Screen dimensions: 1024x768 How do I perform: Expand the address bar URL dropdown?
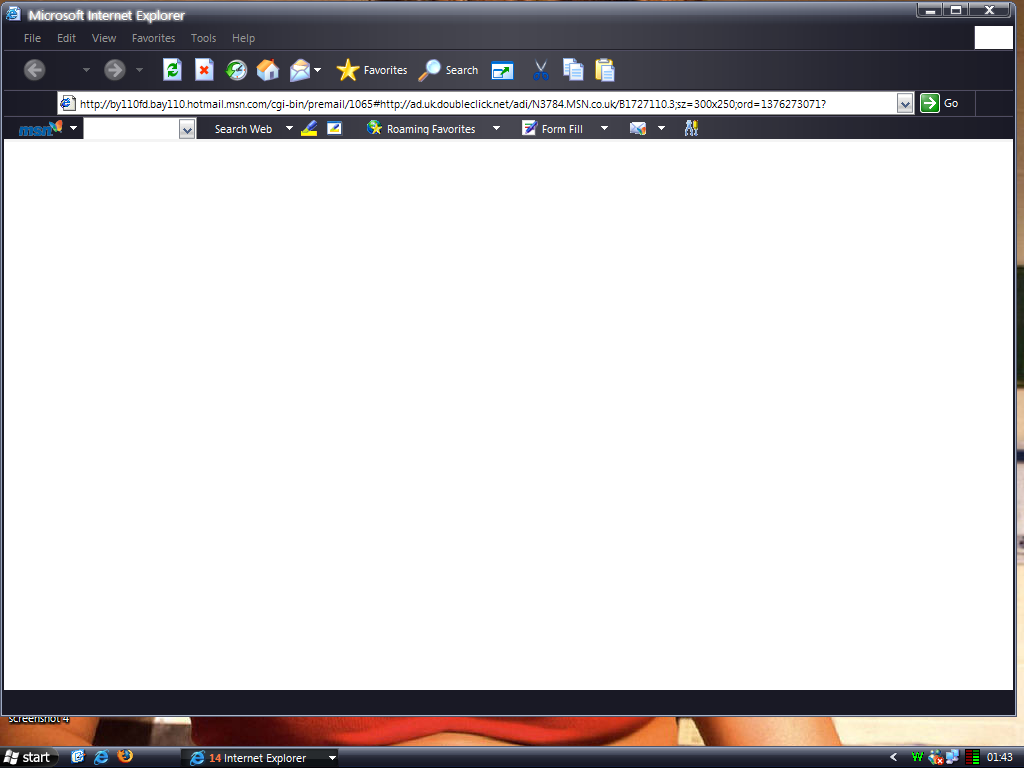pyautogui.click(x=905, y=103)
